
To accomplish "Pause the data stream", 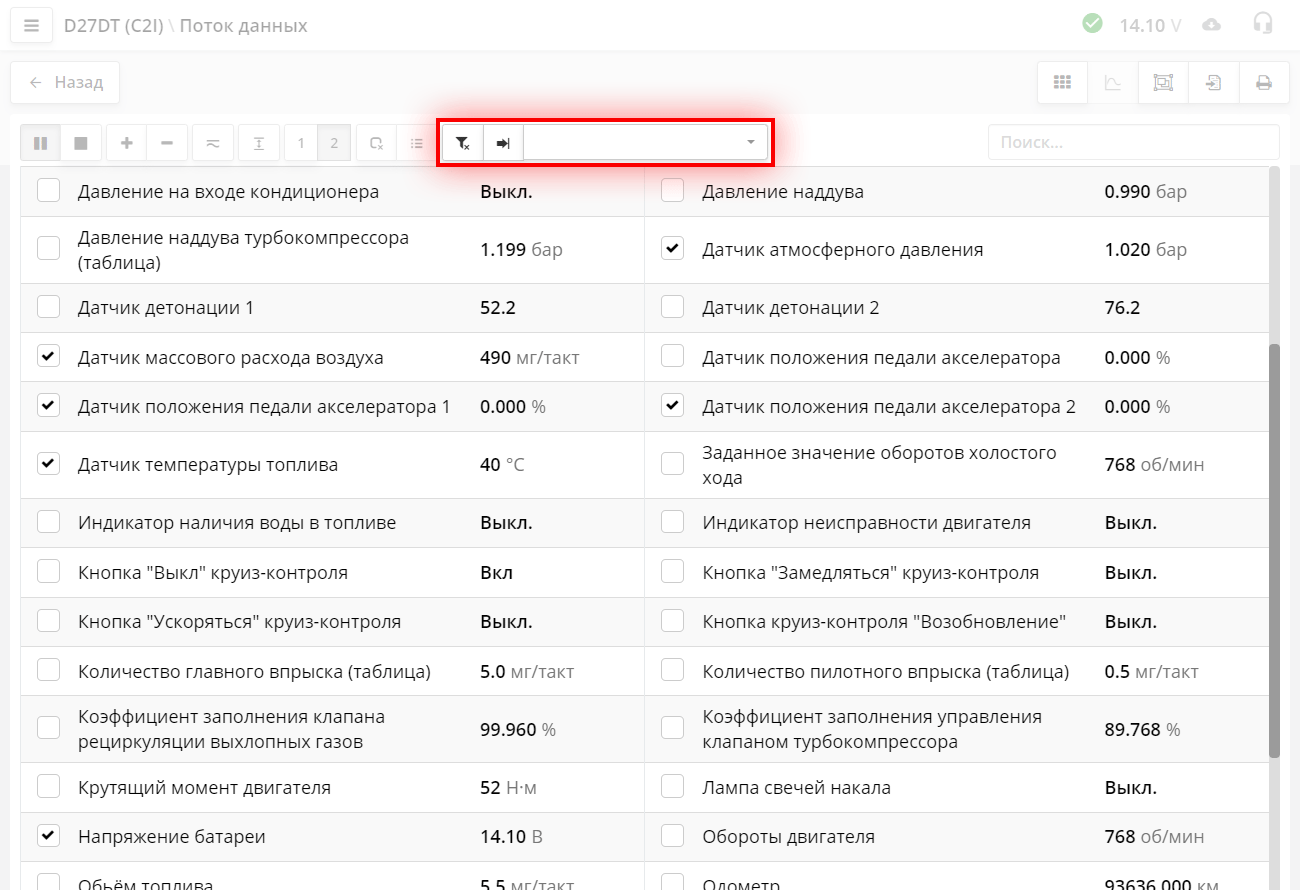I will coord(41,143).
